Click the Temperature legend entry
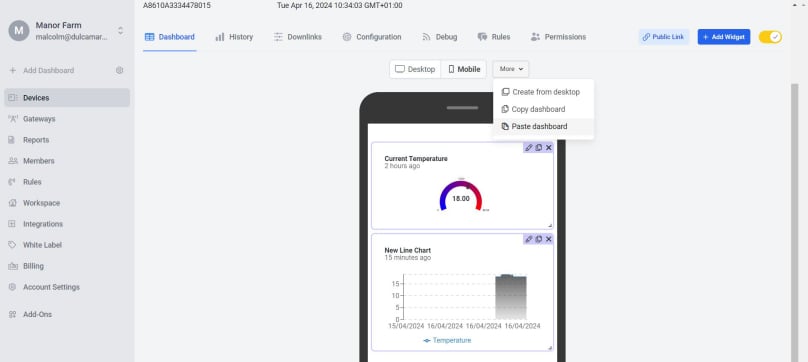This screenshot has height=362, width=808. pyautogui.click(x=447, y=340)
